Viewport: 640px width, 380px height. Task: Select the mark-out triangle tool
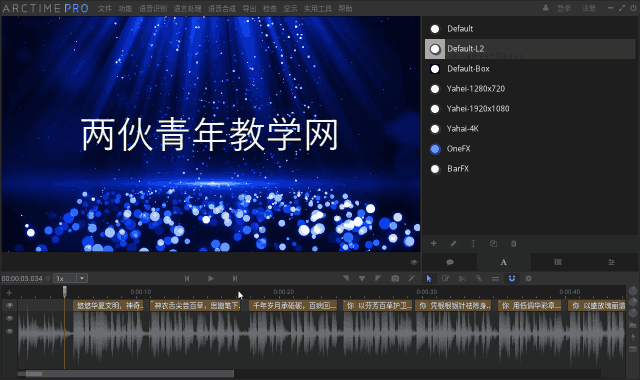378,278
